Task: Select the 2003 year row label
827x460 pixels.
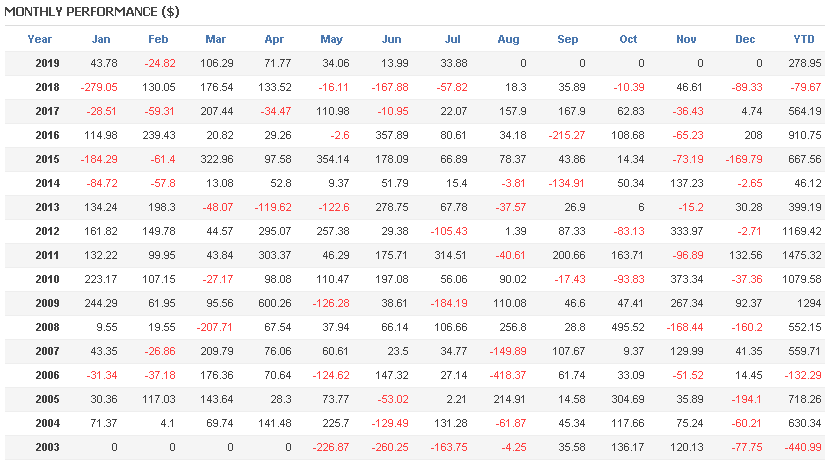Action: [x=47, y=447]
